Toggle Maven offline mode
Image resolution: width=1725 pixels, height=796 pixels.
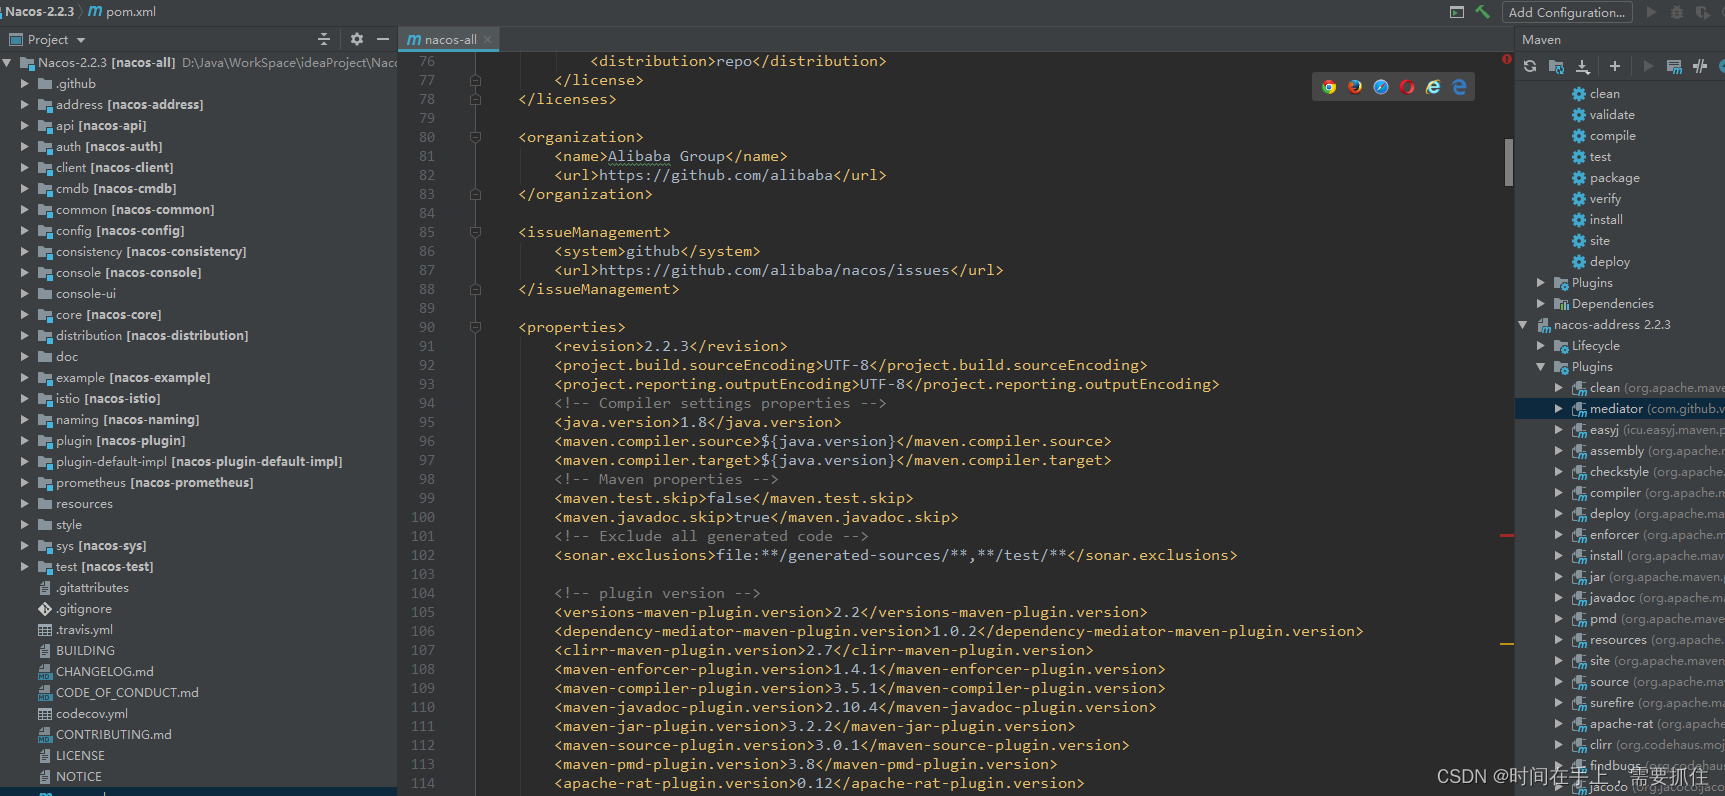1700,66
